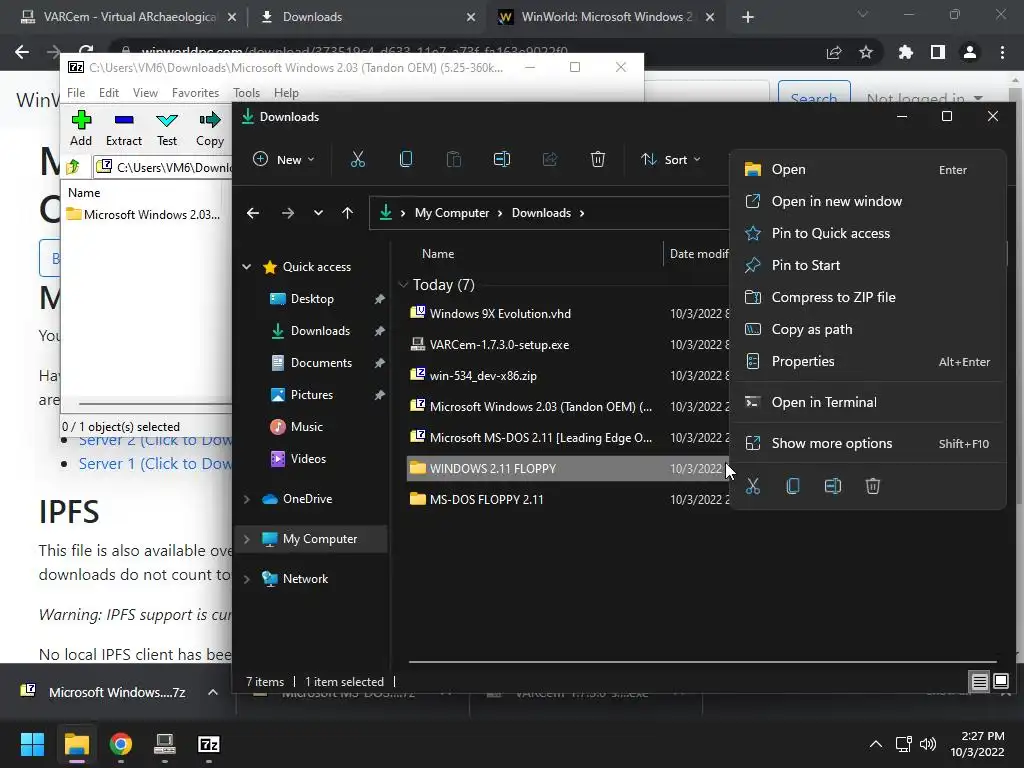Collapse the Today (7) group
The height and width of the screenshot is (768, 1024).
403,285
